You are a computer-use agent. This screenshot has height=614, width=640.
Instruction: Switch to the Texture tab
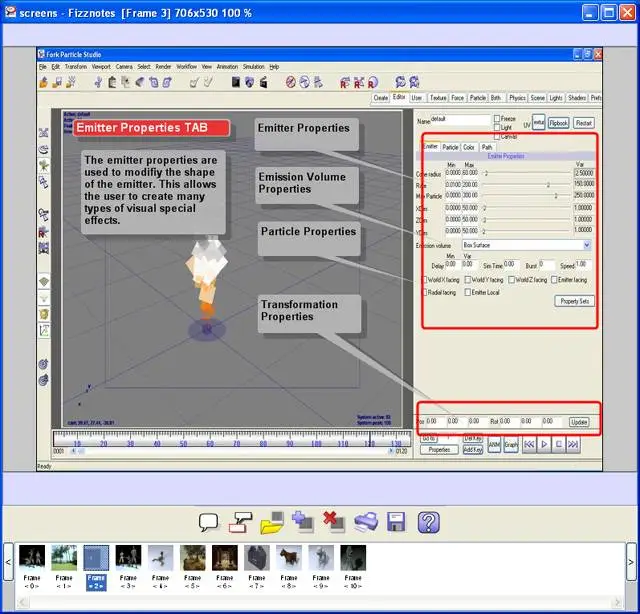pos(438,98)
